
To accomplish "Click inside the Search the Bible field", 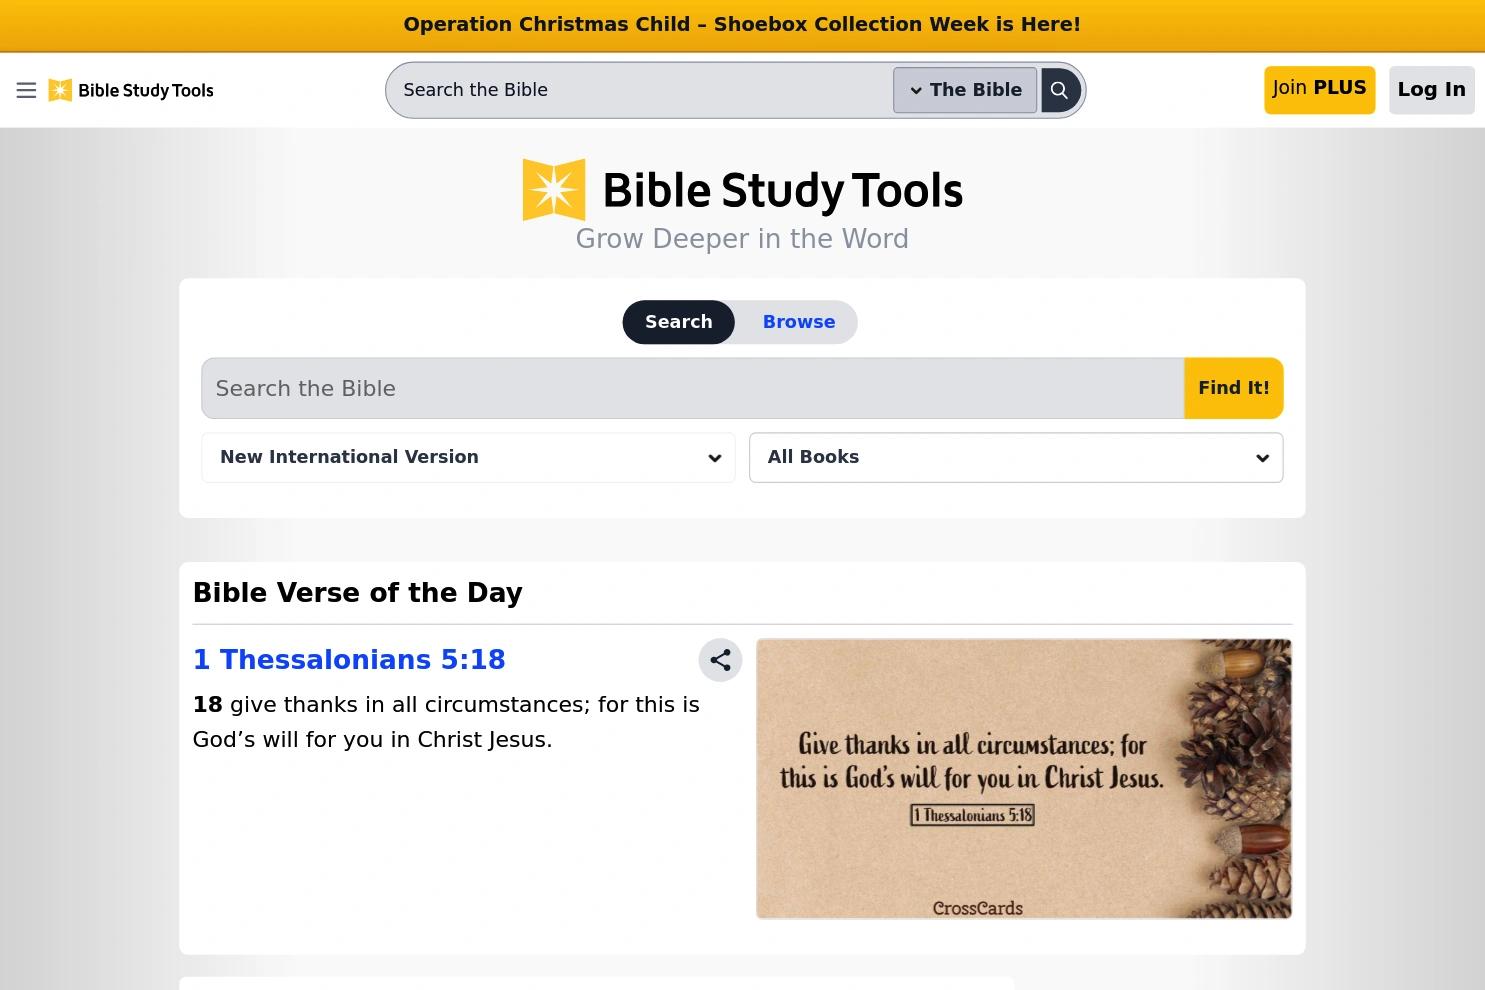I will tap(692, 388).
